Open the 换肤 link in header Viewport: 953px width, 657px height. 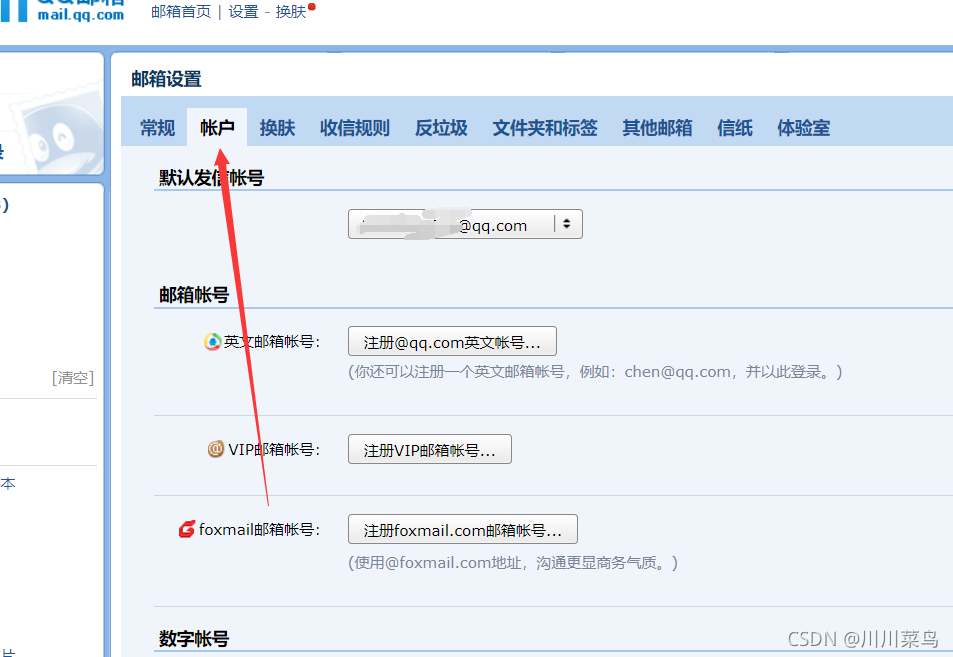(x=291, y=12)
